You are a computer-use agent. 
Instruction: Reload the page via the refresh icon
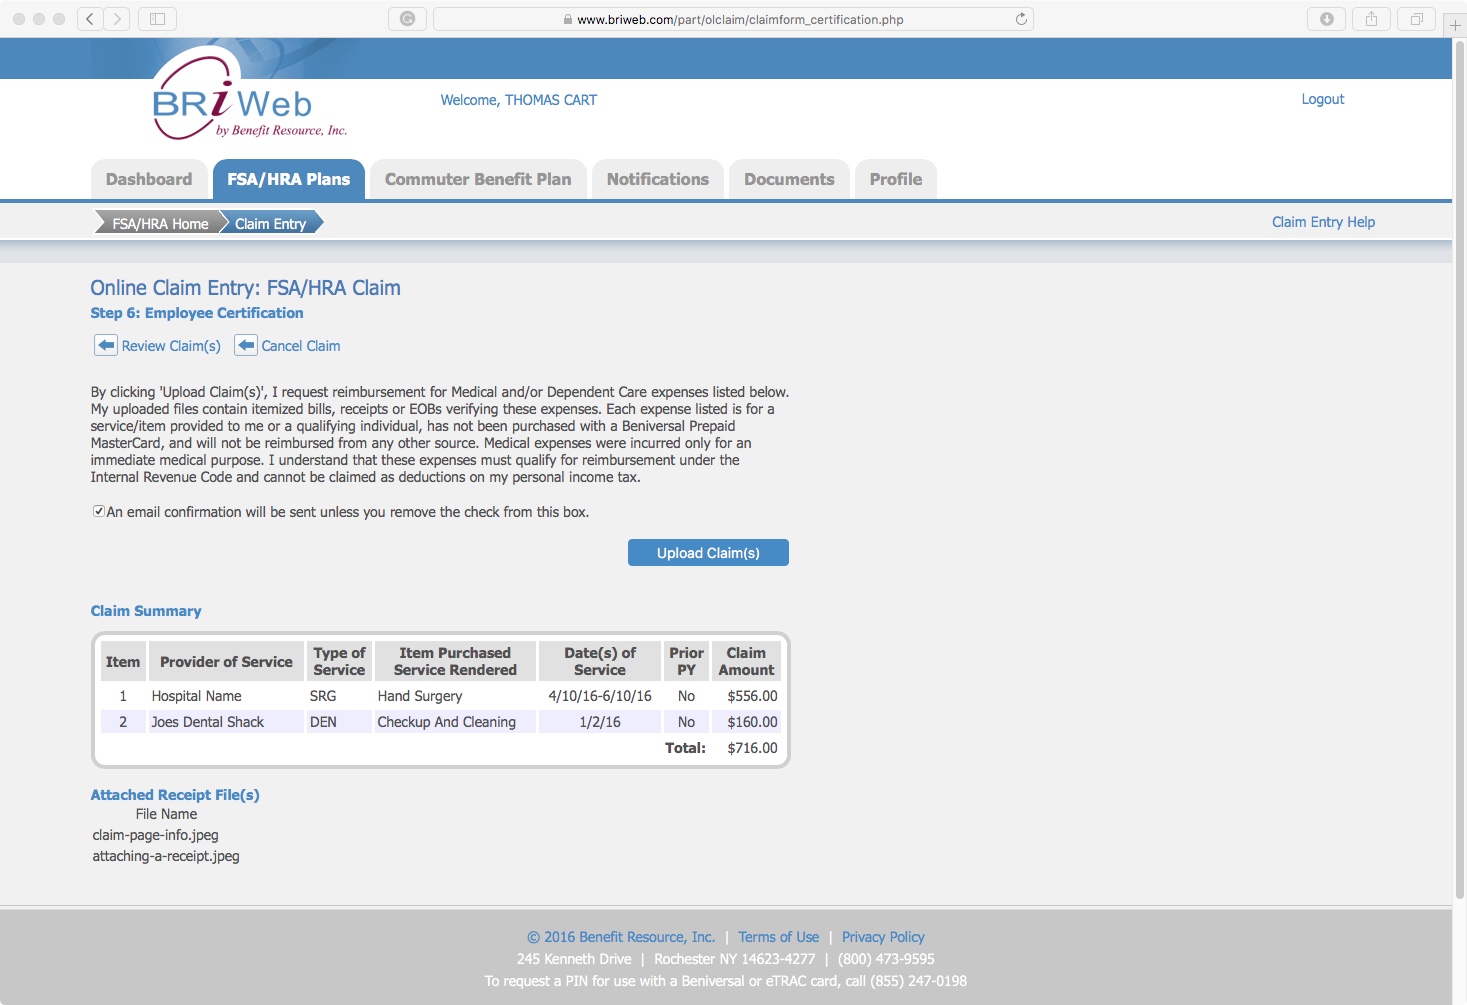click(x=1019, y=18)
